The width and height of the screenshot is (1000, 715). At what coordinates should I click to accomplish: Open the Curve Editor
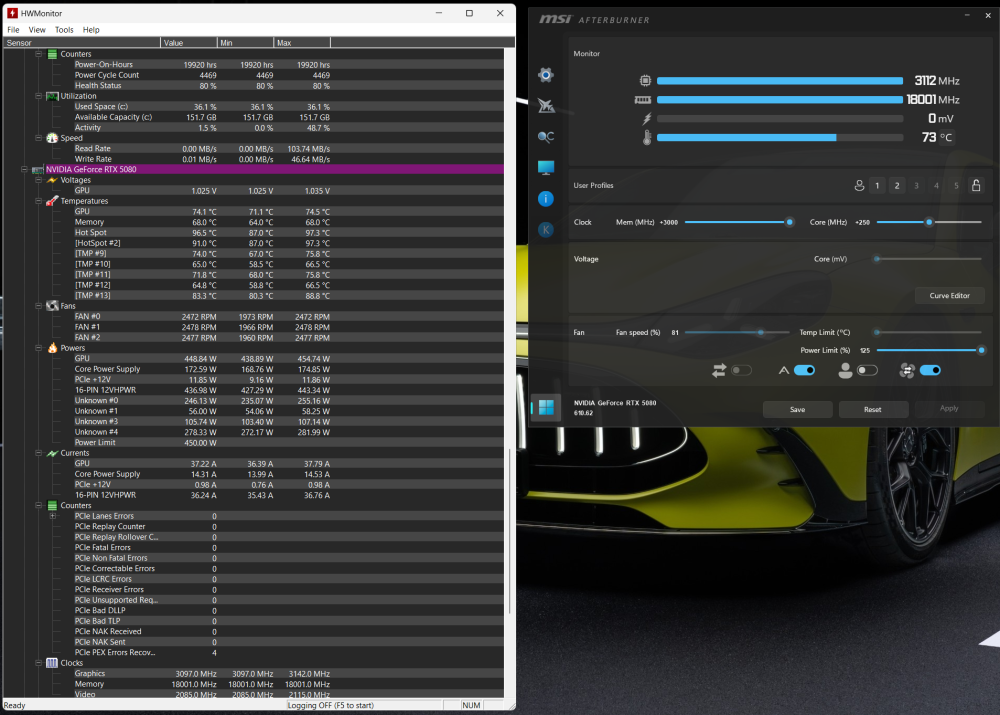pos(950,296)
